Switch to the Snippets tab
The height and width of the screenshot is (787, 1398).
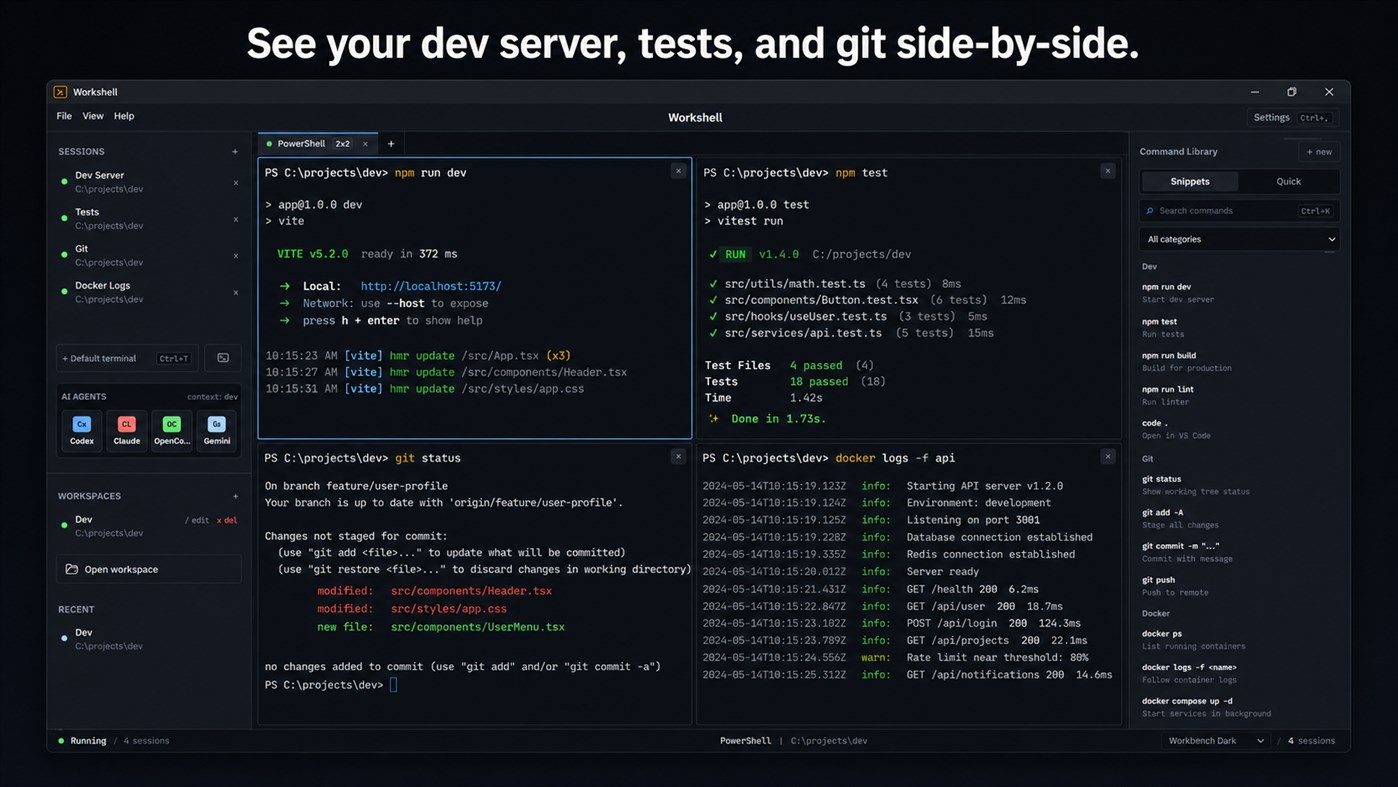click(1190, 181)
